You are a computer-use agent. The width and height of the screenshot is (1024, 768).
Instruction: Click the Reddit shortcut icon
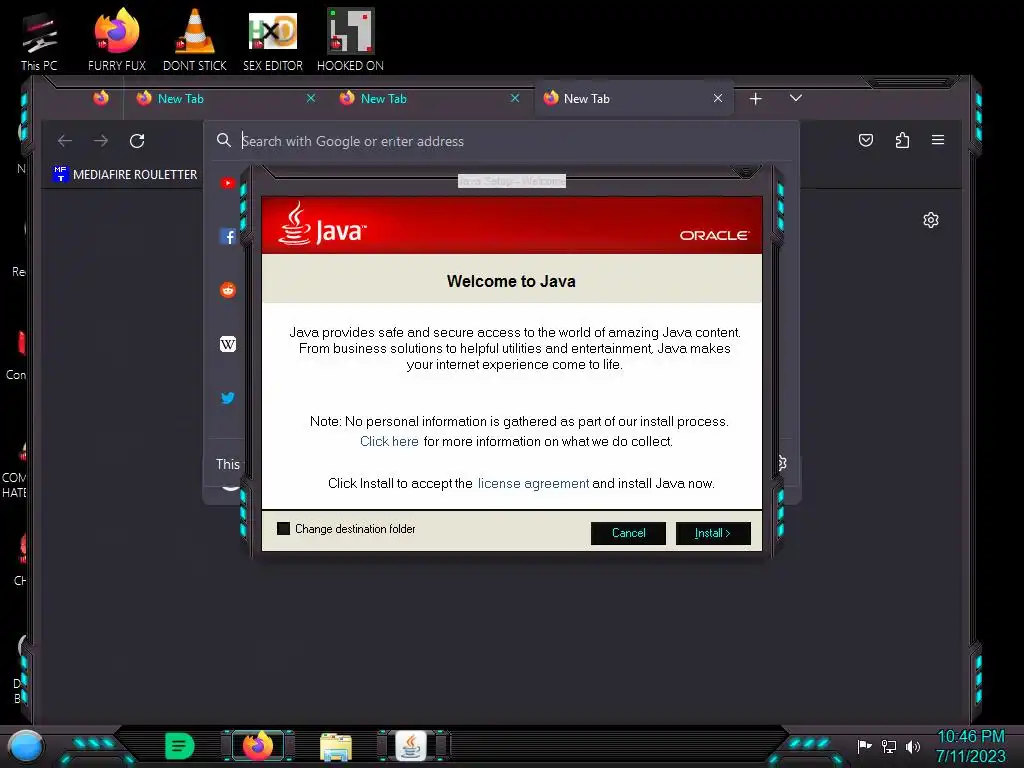(x=227, y=290)
